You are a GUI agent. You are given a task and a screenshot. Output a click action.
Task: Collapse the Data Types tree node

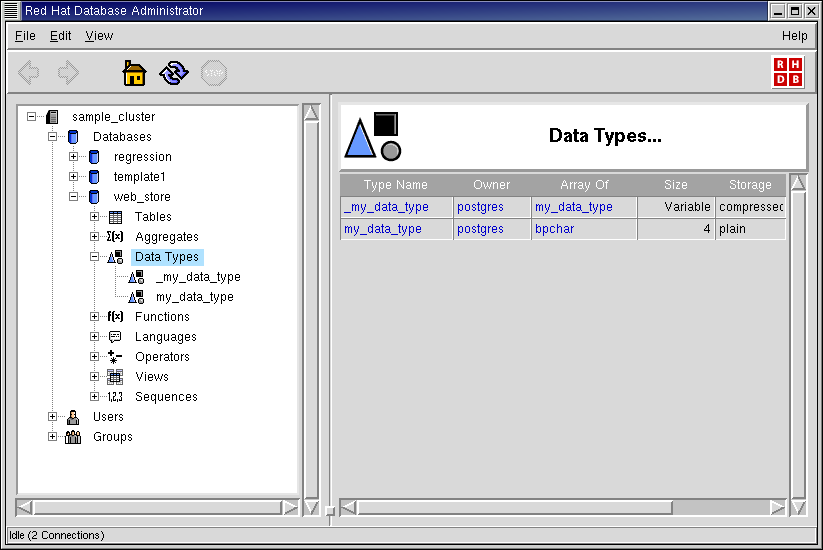coord(94,257)
